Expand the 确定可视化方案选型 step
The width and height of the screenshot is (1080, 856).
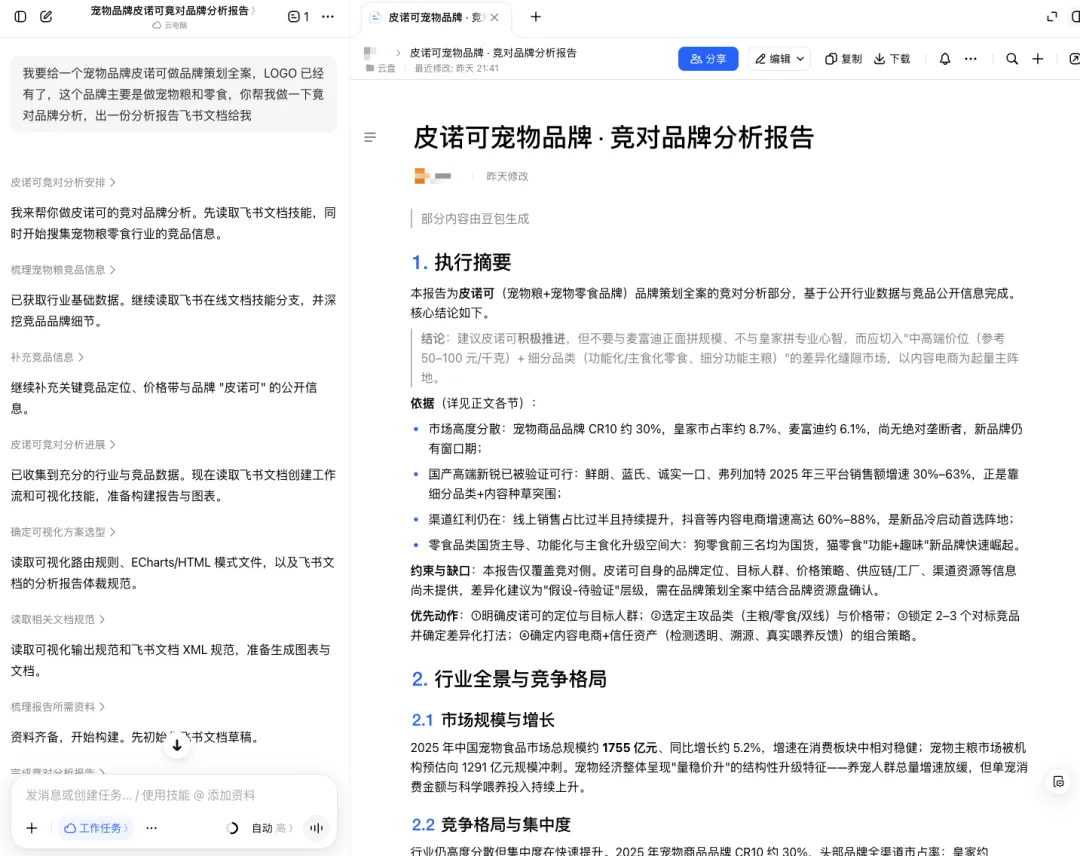click(63, 532)
